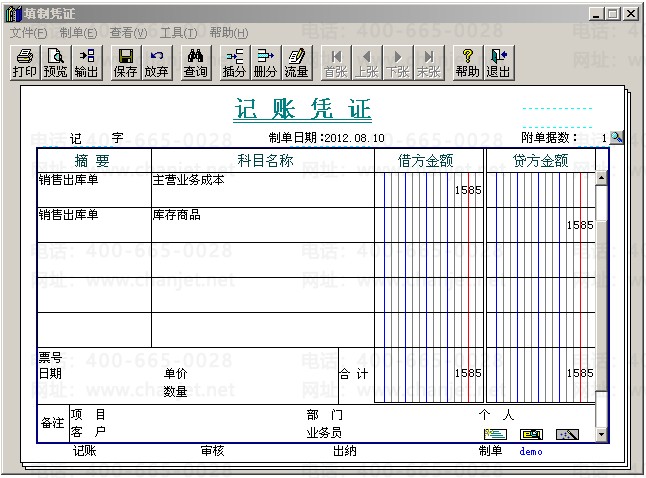Screen dimensions: 646x478
Task: Open the 帮助(H) menu
Action: (x=229, y=33)
